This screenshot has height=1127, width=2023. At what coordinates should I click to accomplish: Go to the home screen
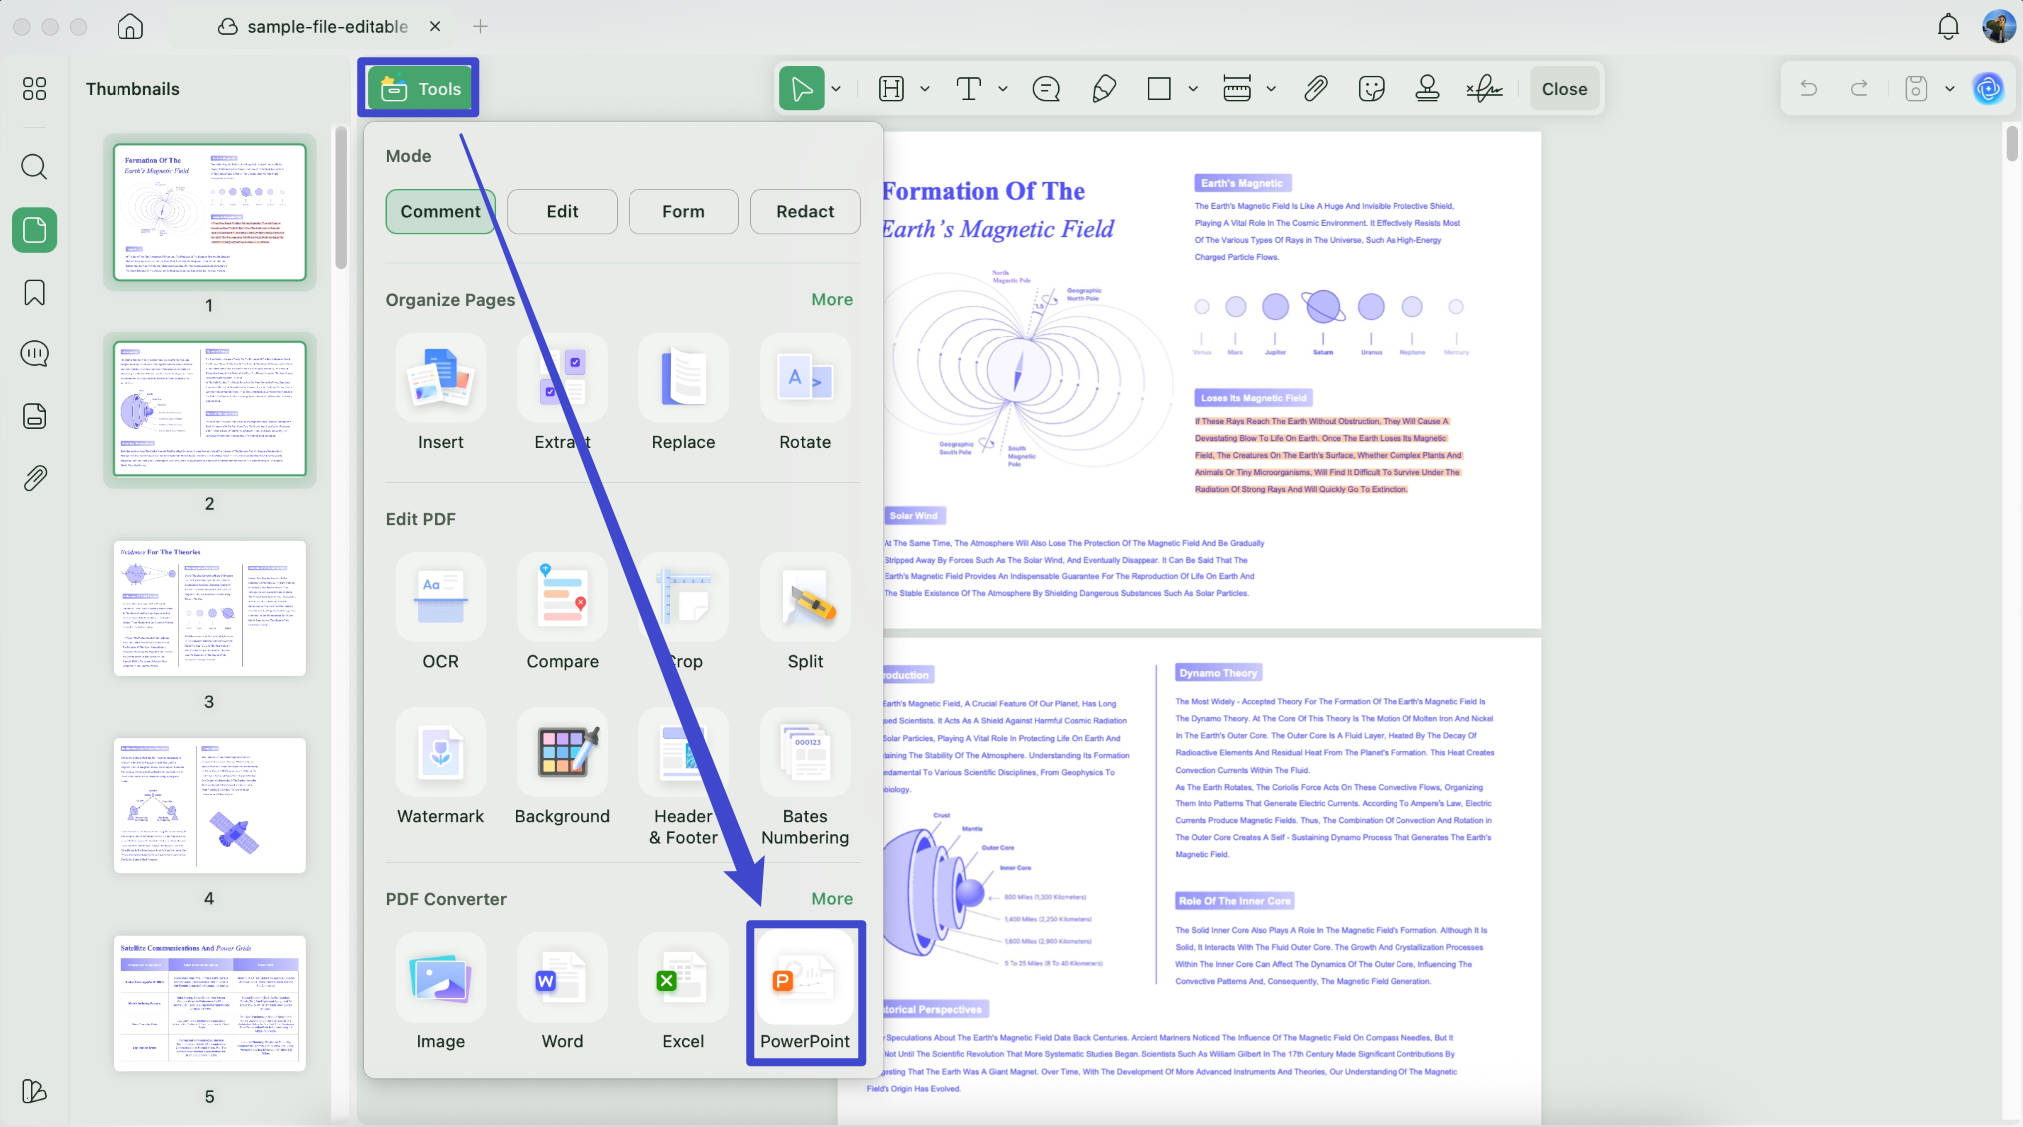coord(130,26)
